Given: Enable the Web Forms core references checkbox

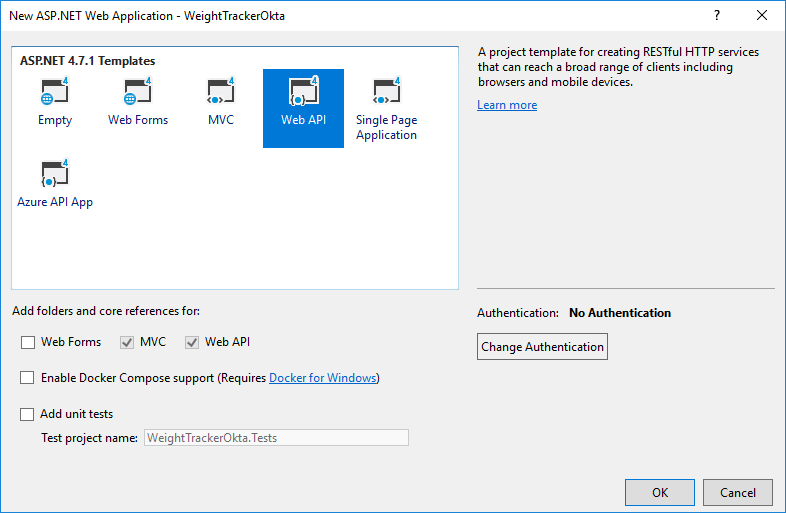Looking at the screenshot, I should (x=28, y=343).
